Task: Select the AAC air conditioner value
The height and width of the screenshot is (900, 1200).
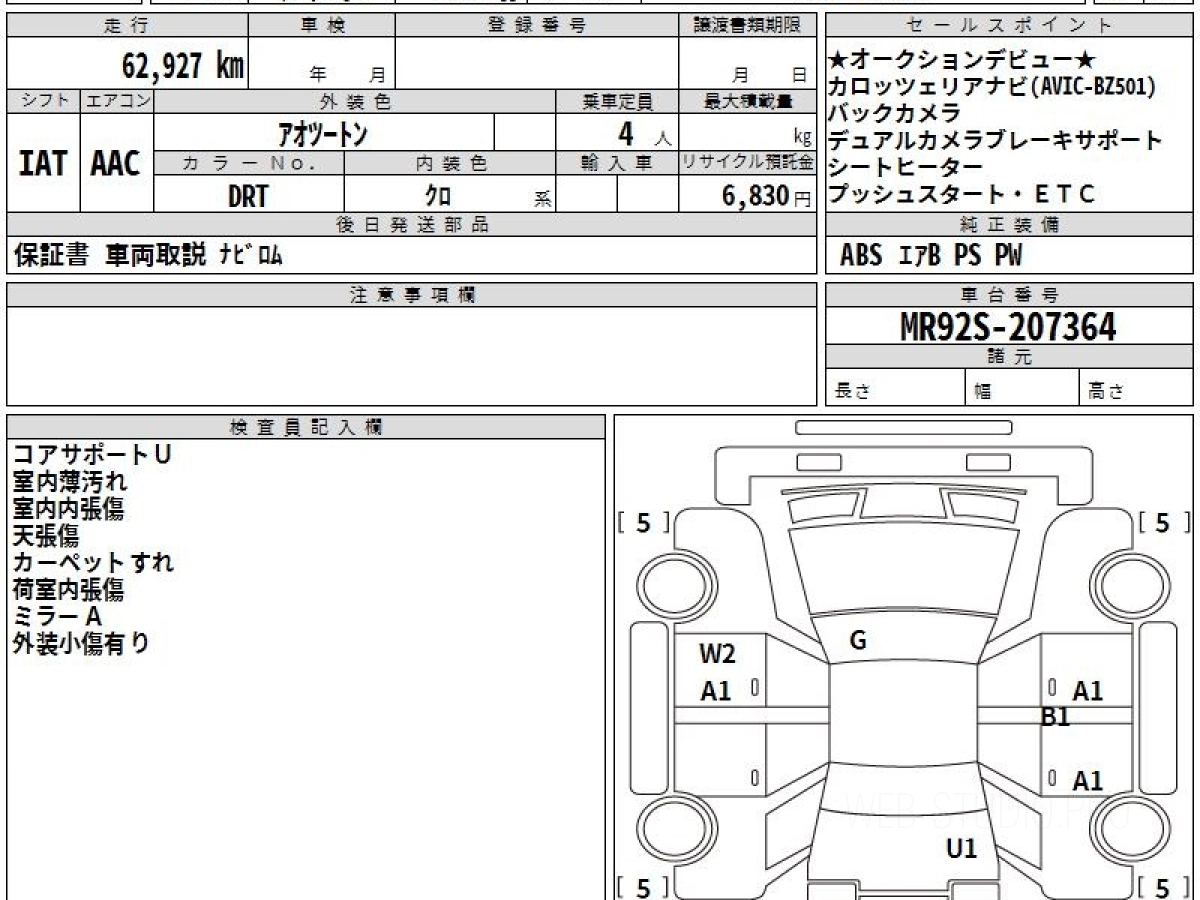Action: click(116, 163)
